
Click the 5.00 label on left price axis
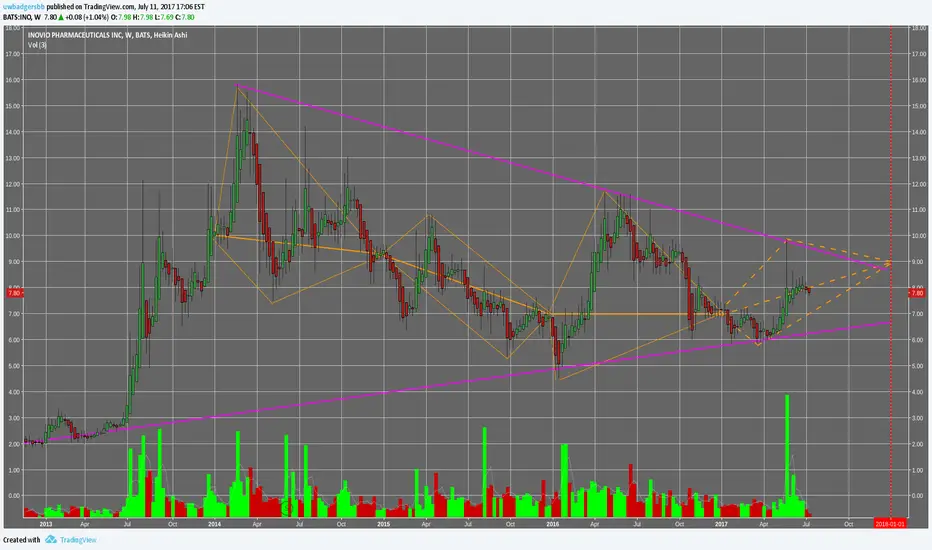click(x=13, y=366)
